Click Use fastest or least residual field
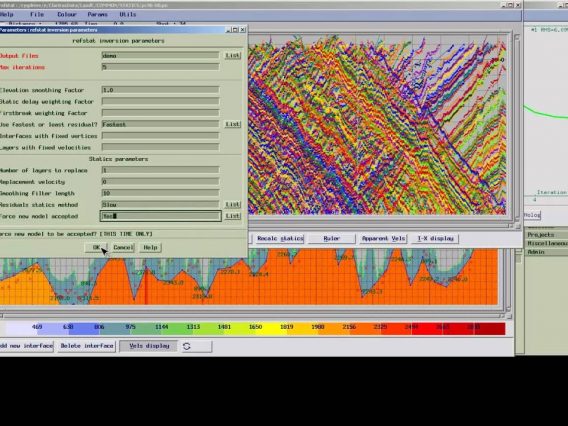The image size is (568, 426). [160, 124]
